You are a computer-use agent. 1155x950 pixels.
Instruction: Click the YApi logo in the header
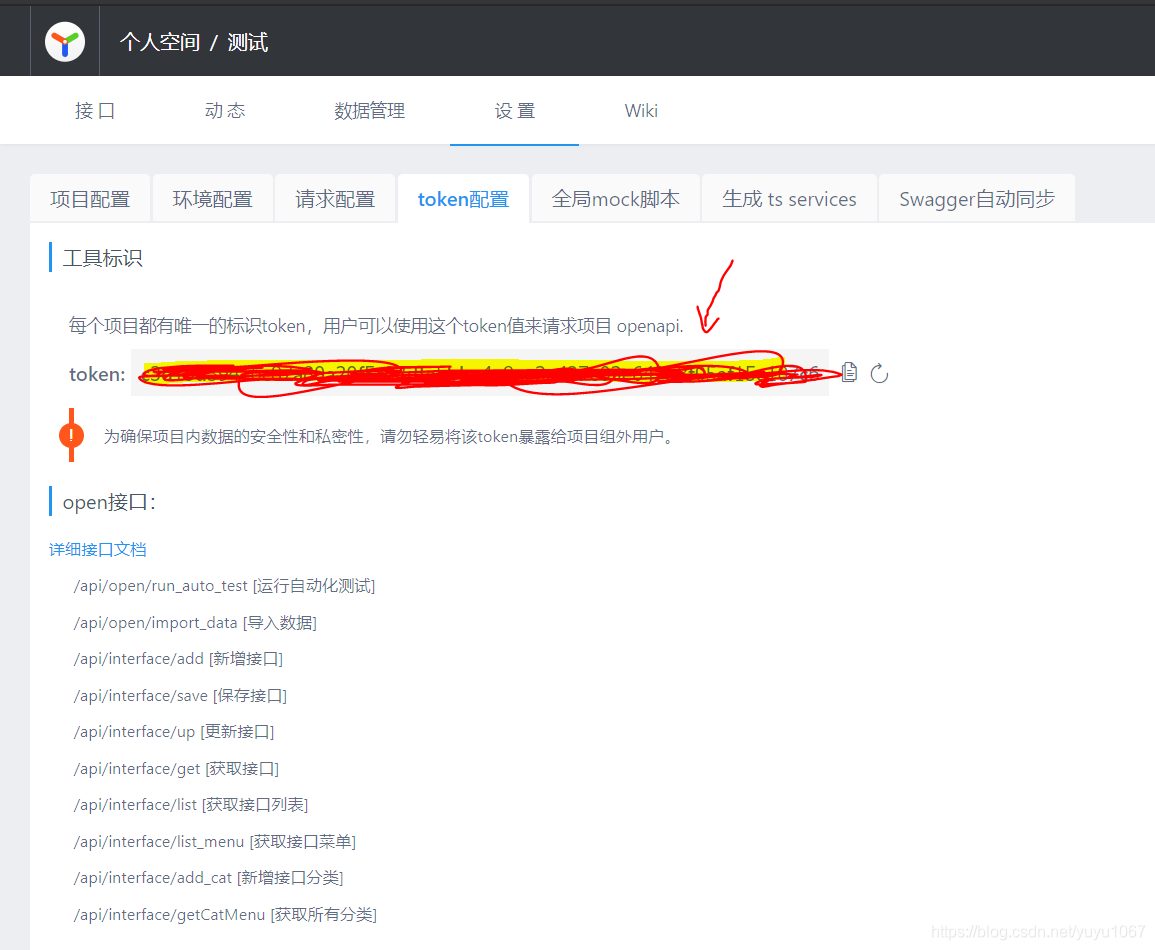click(x=64, y=40)
